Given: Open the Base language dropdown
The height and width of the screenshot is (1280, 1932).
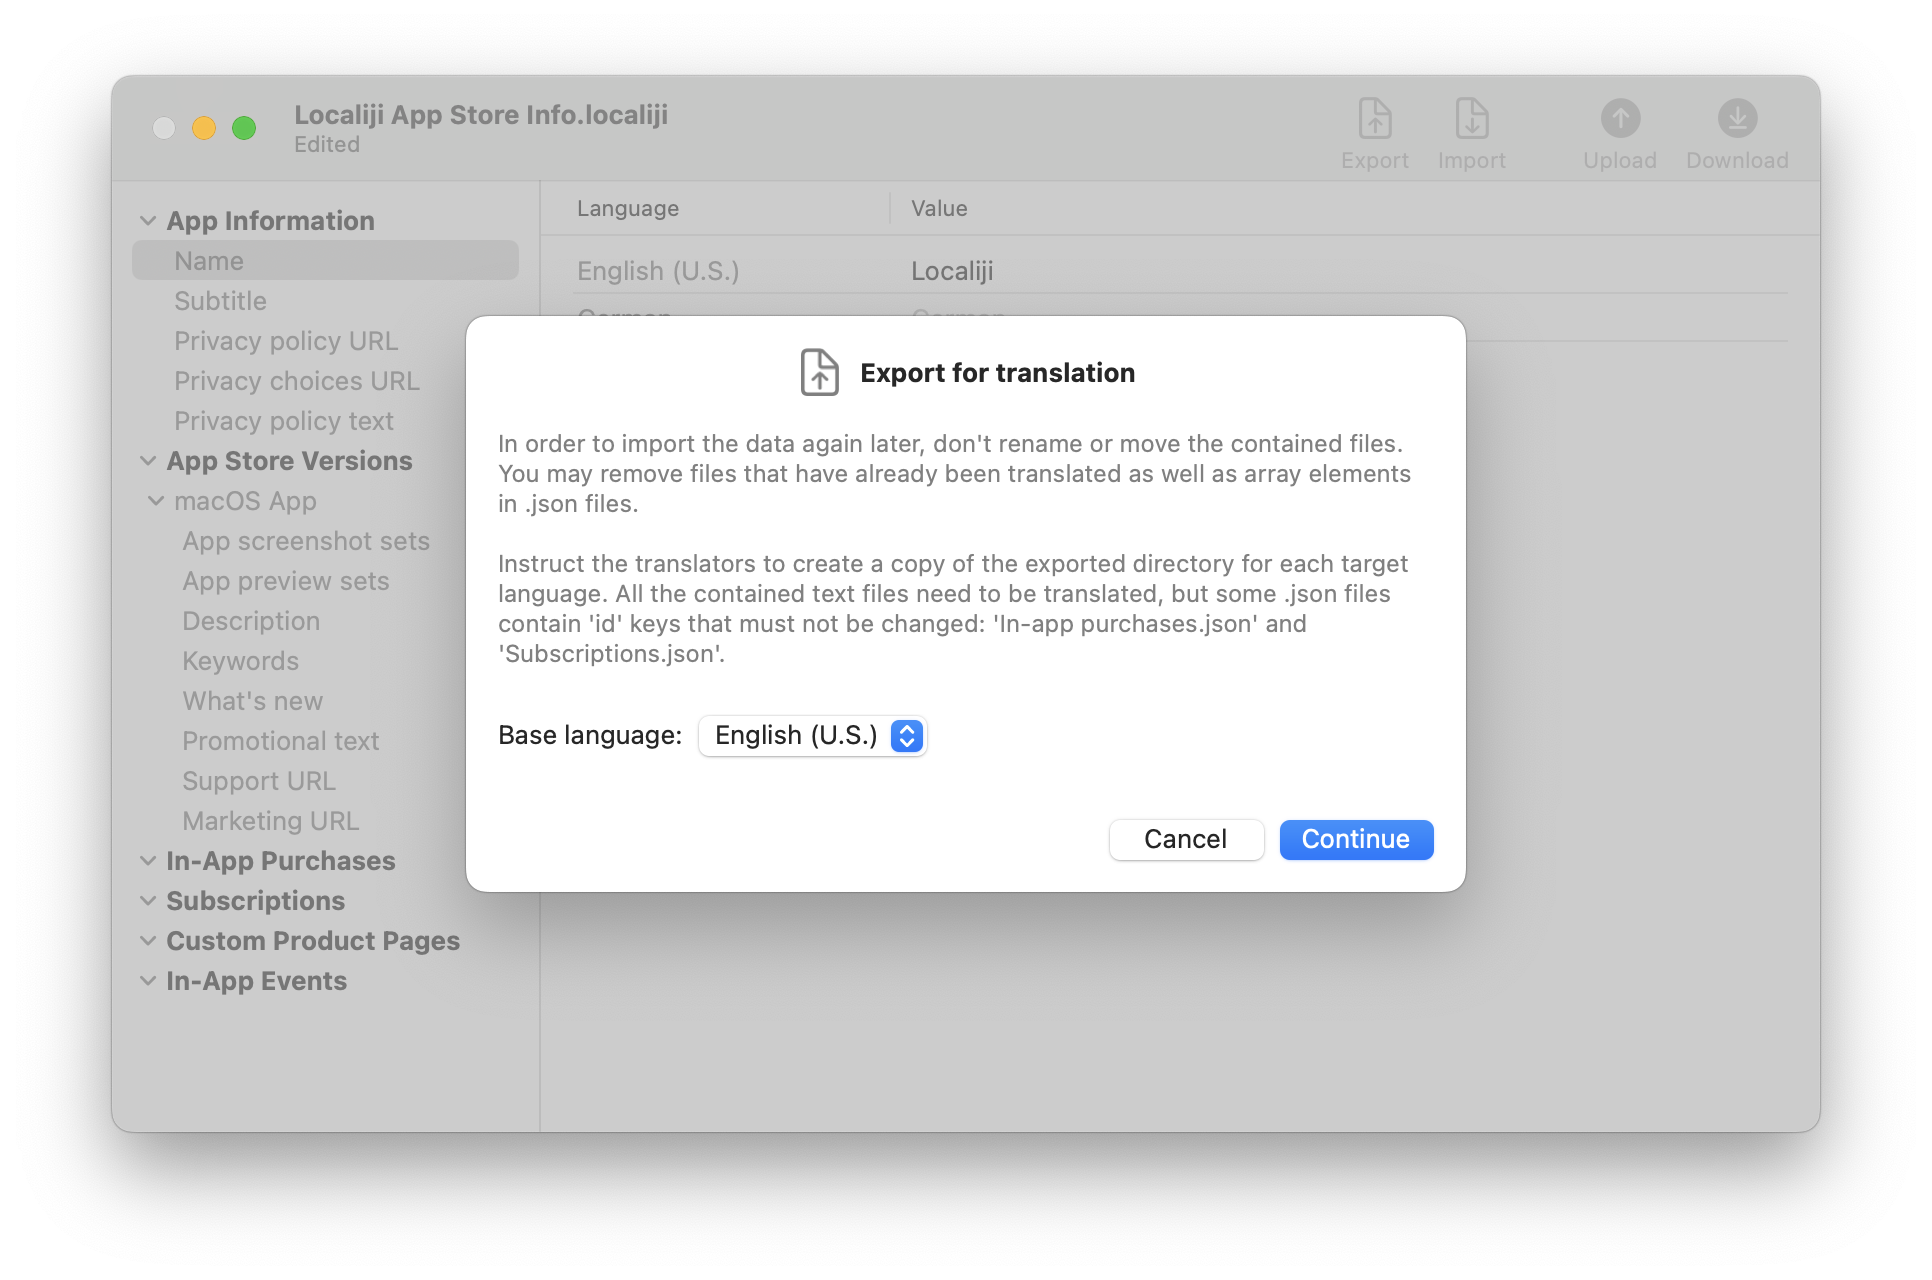Looking at the screenshot, I should tap(813, 736).
